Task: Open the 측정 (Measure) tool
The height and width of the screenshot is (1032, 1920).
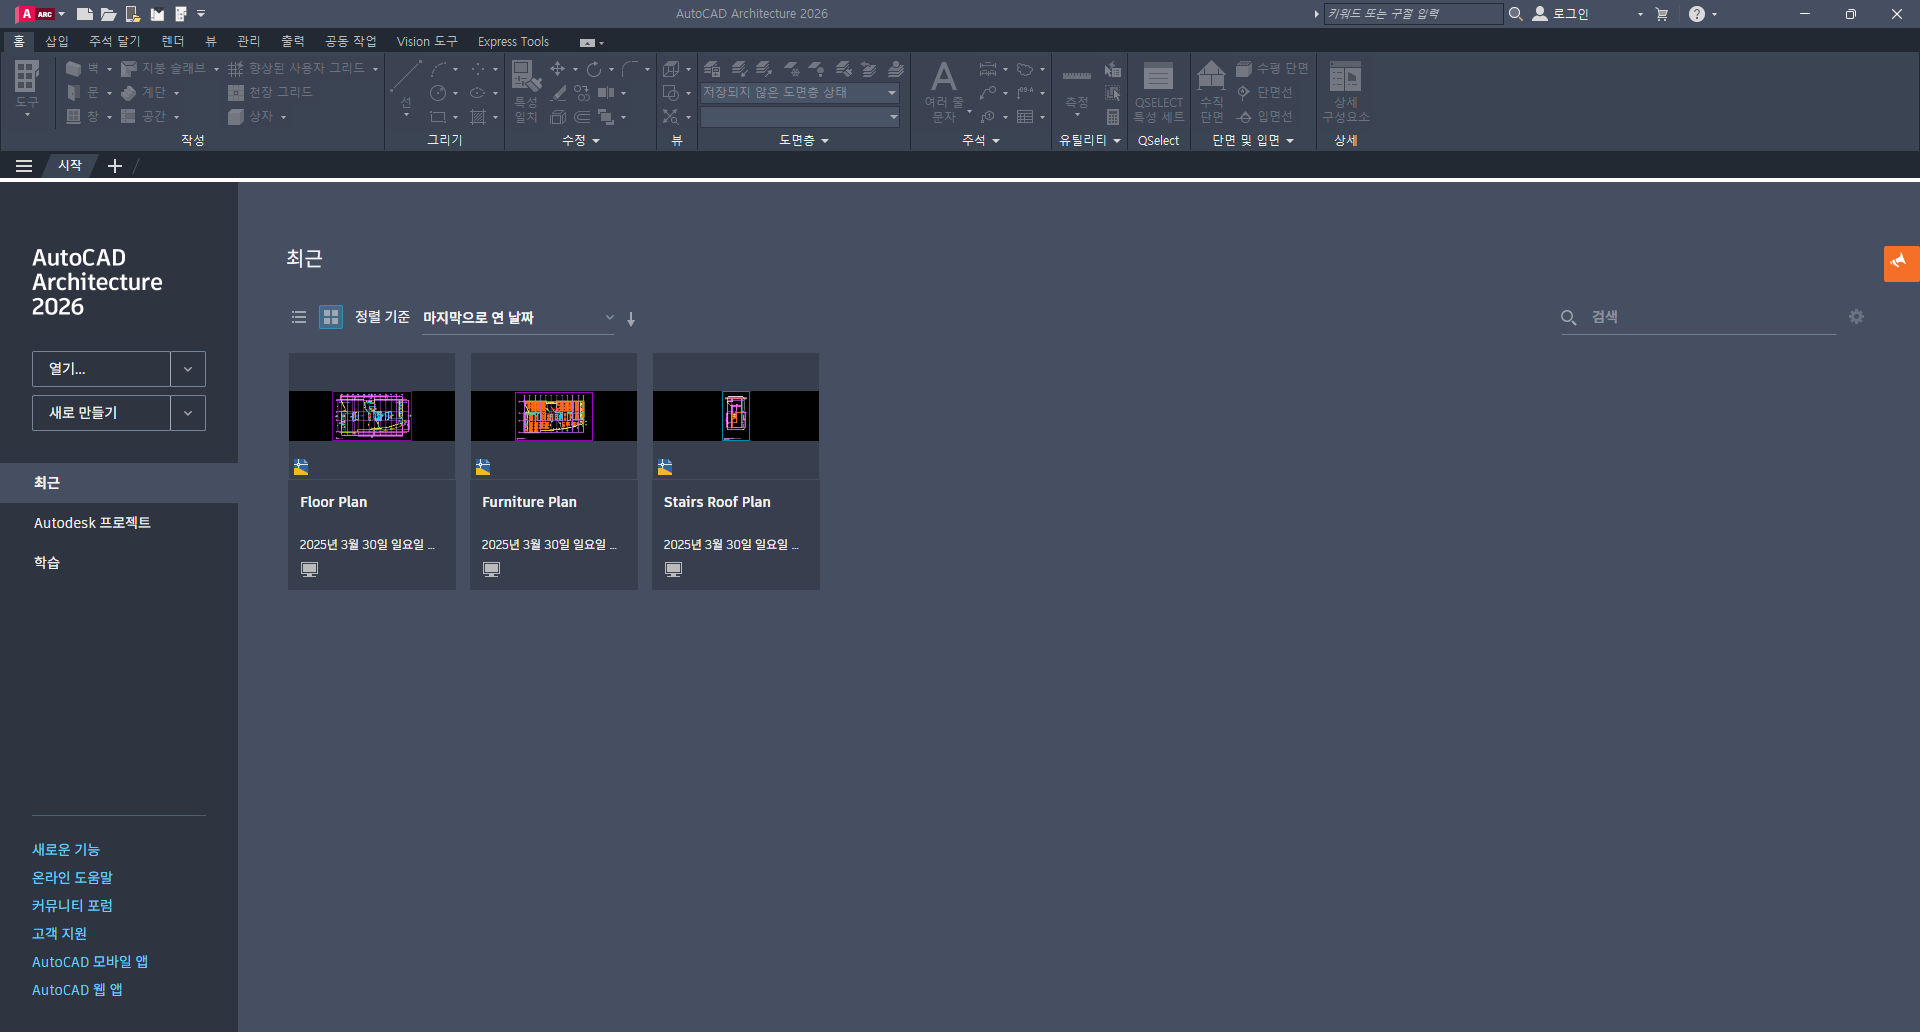Action: tap(1077, 83)
